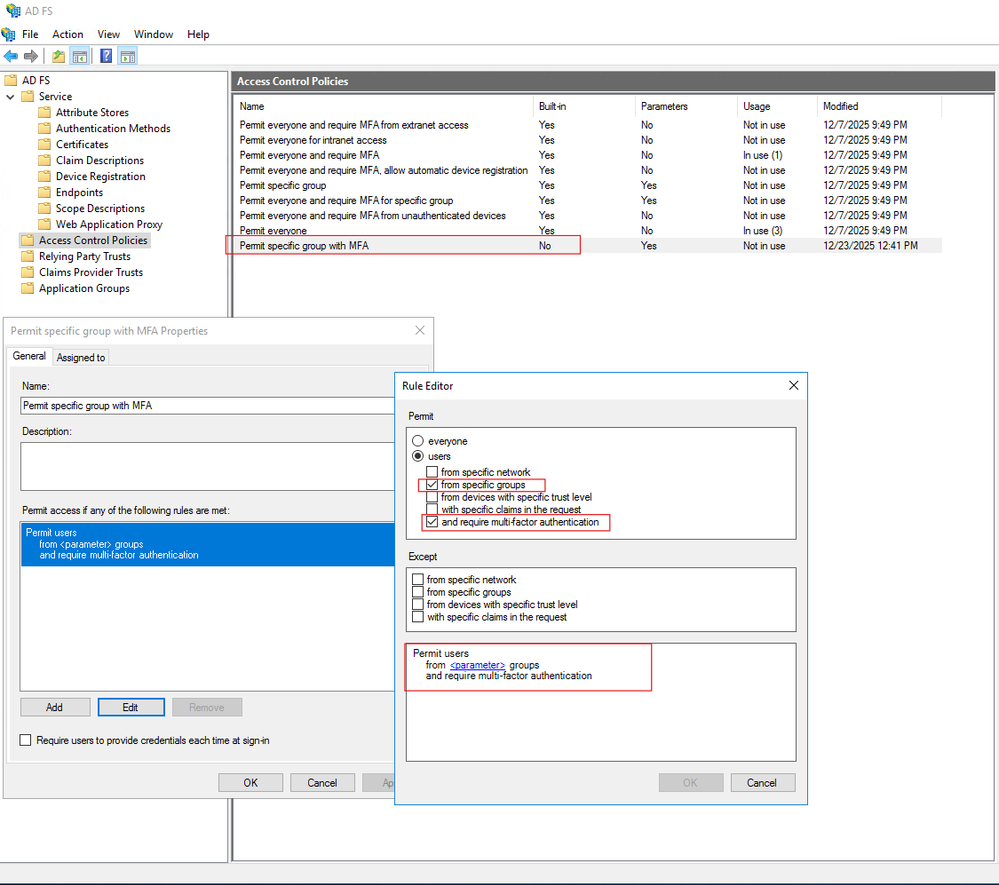Click the Edit button in Properties dialog
Screen dimensions: 999x885
tap(131, 707)
